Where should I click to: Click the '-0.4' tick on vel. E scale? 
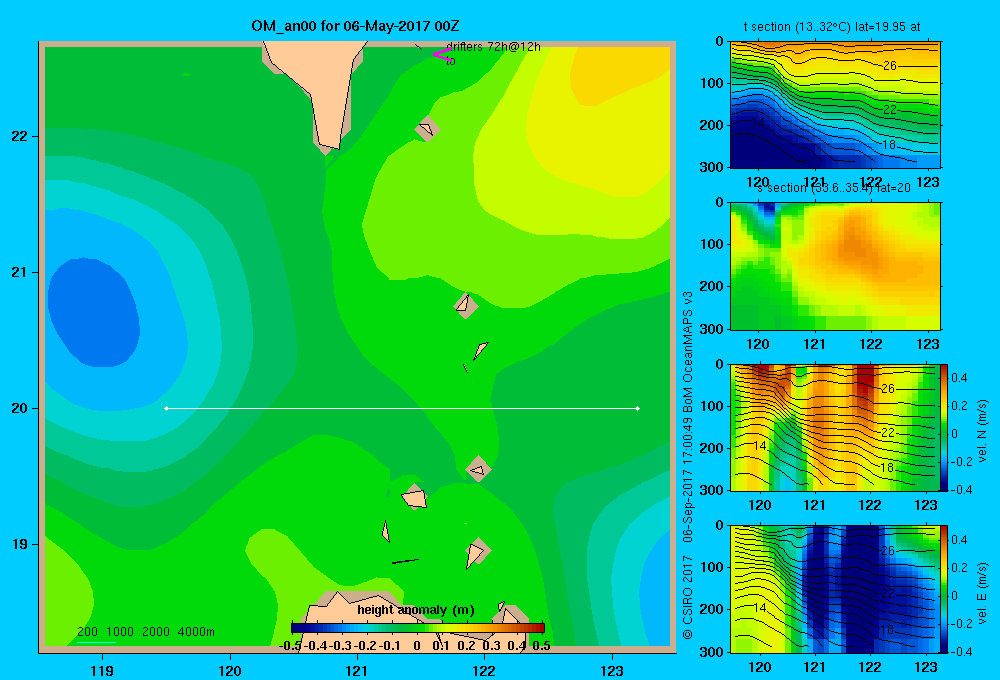960,651
